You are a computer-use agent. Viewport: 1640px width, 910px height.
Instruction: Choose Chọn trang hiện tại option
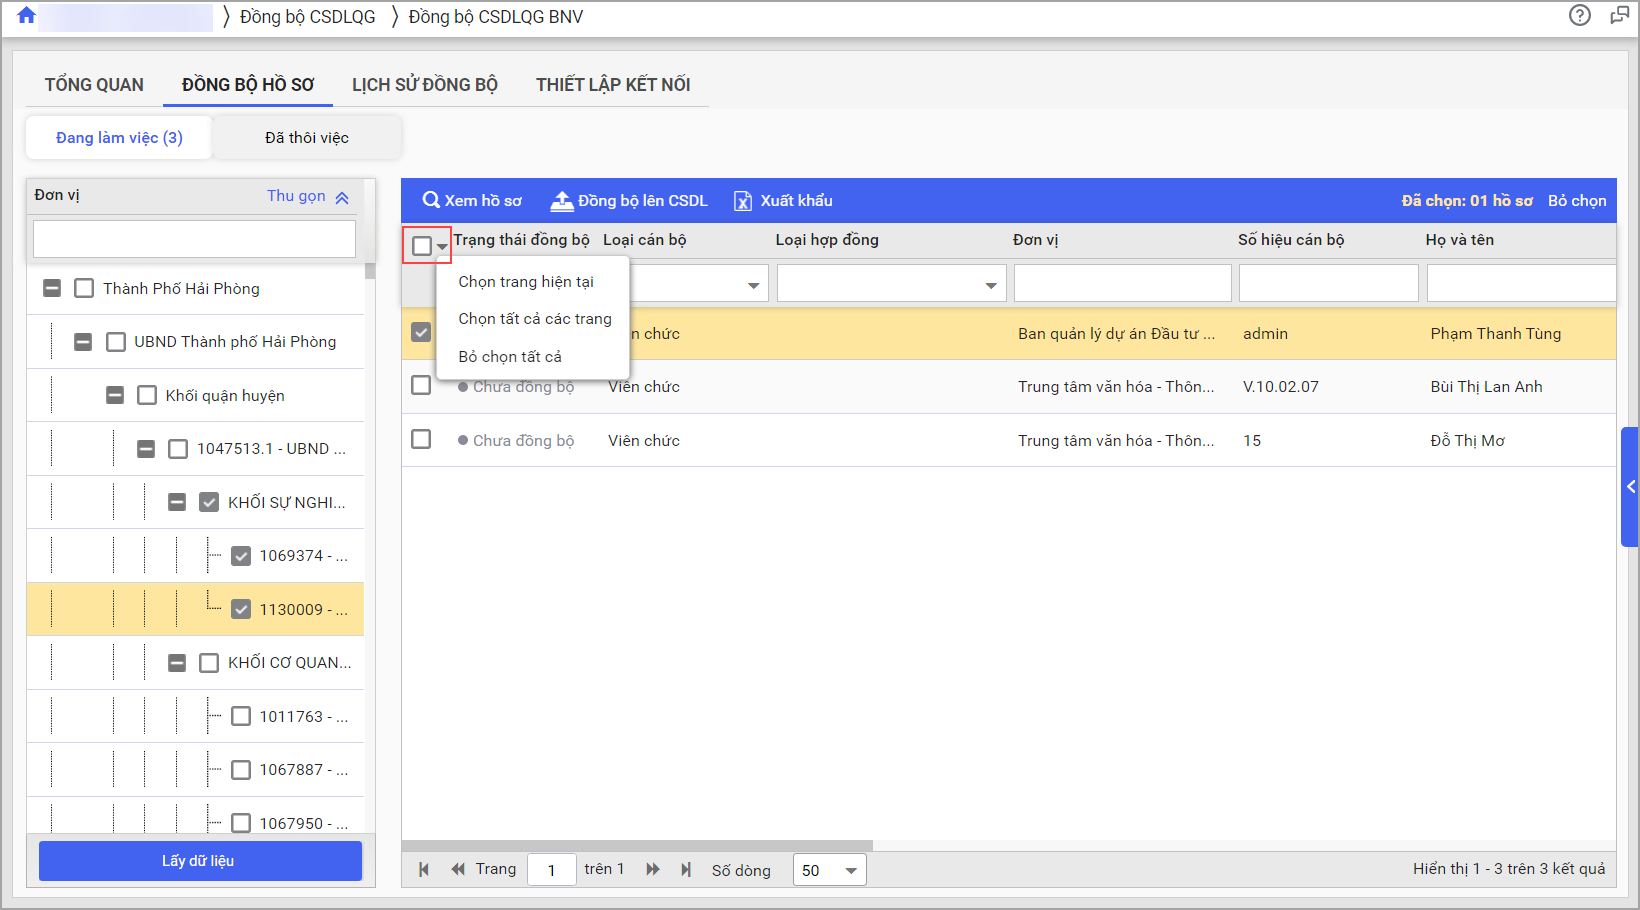pyautogui.click(x=526, y=282)
